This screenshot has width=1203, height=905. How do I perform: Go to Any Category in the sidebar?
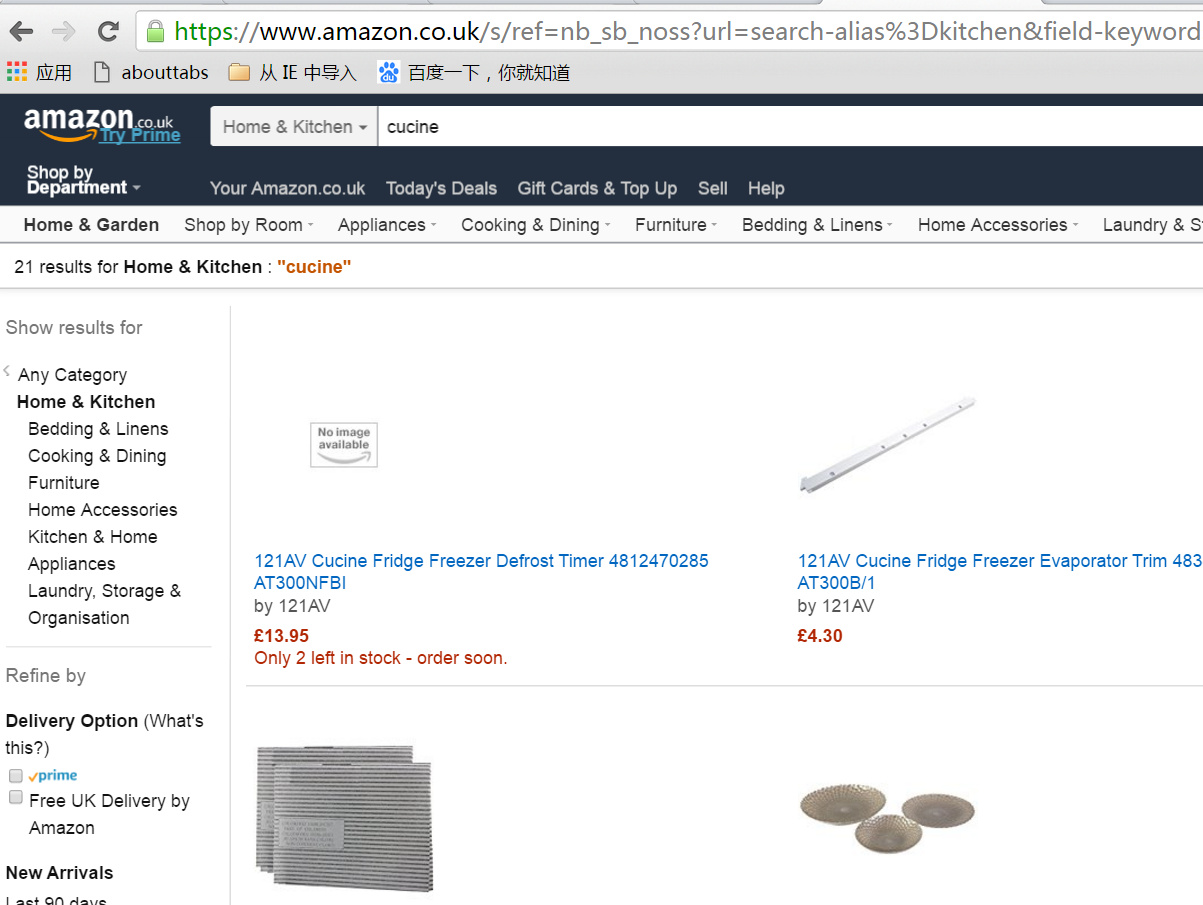[x=72, y=375]
